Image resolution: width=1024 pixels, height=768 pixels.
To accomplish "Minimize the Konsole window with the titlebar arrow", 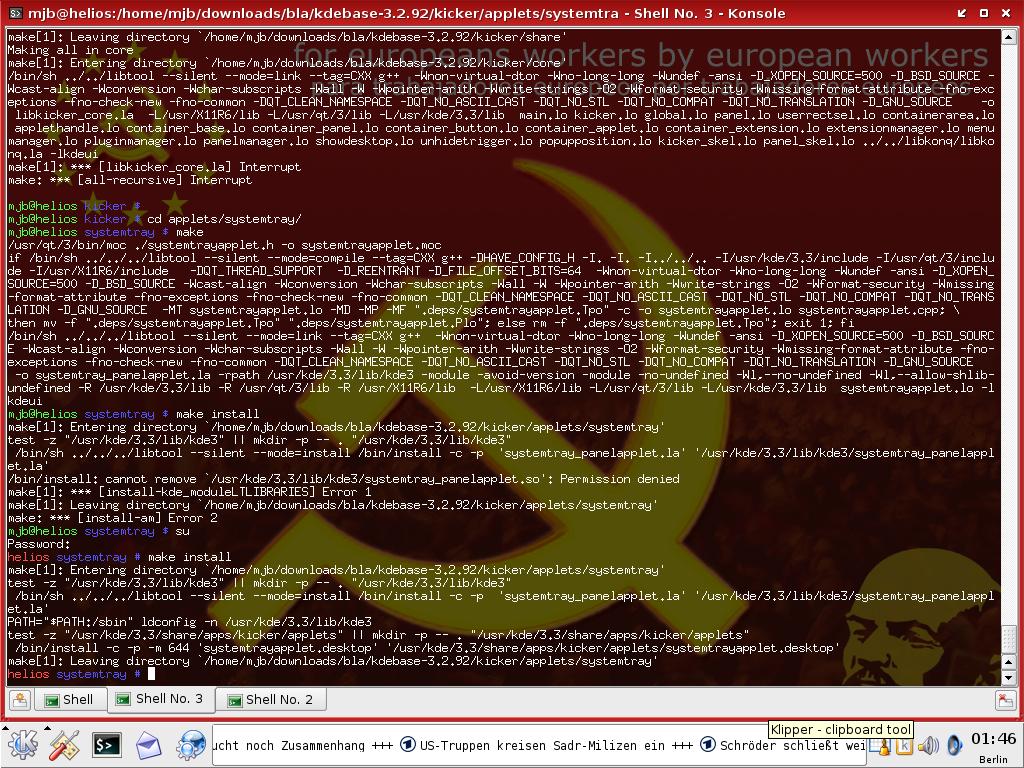I will pos(962,13).
